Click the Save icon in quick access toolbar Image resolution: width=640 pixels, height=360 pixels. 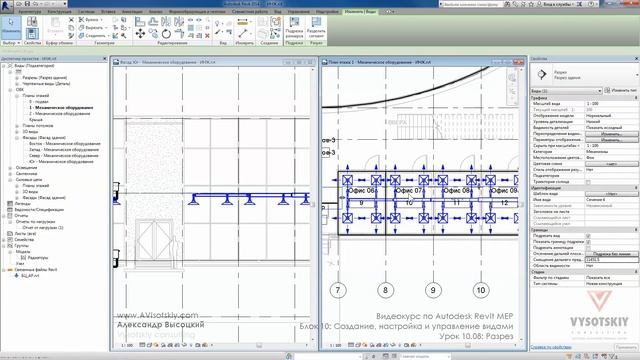tap(27, 4)
